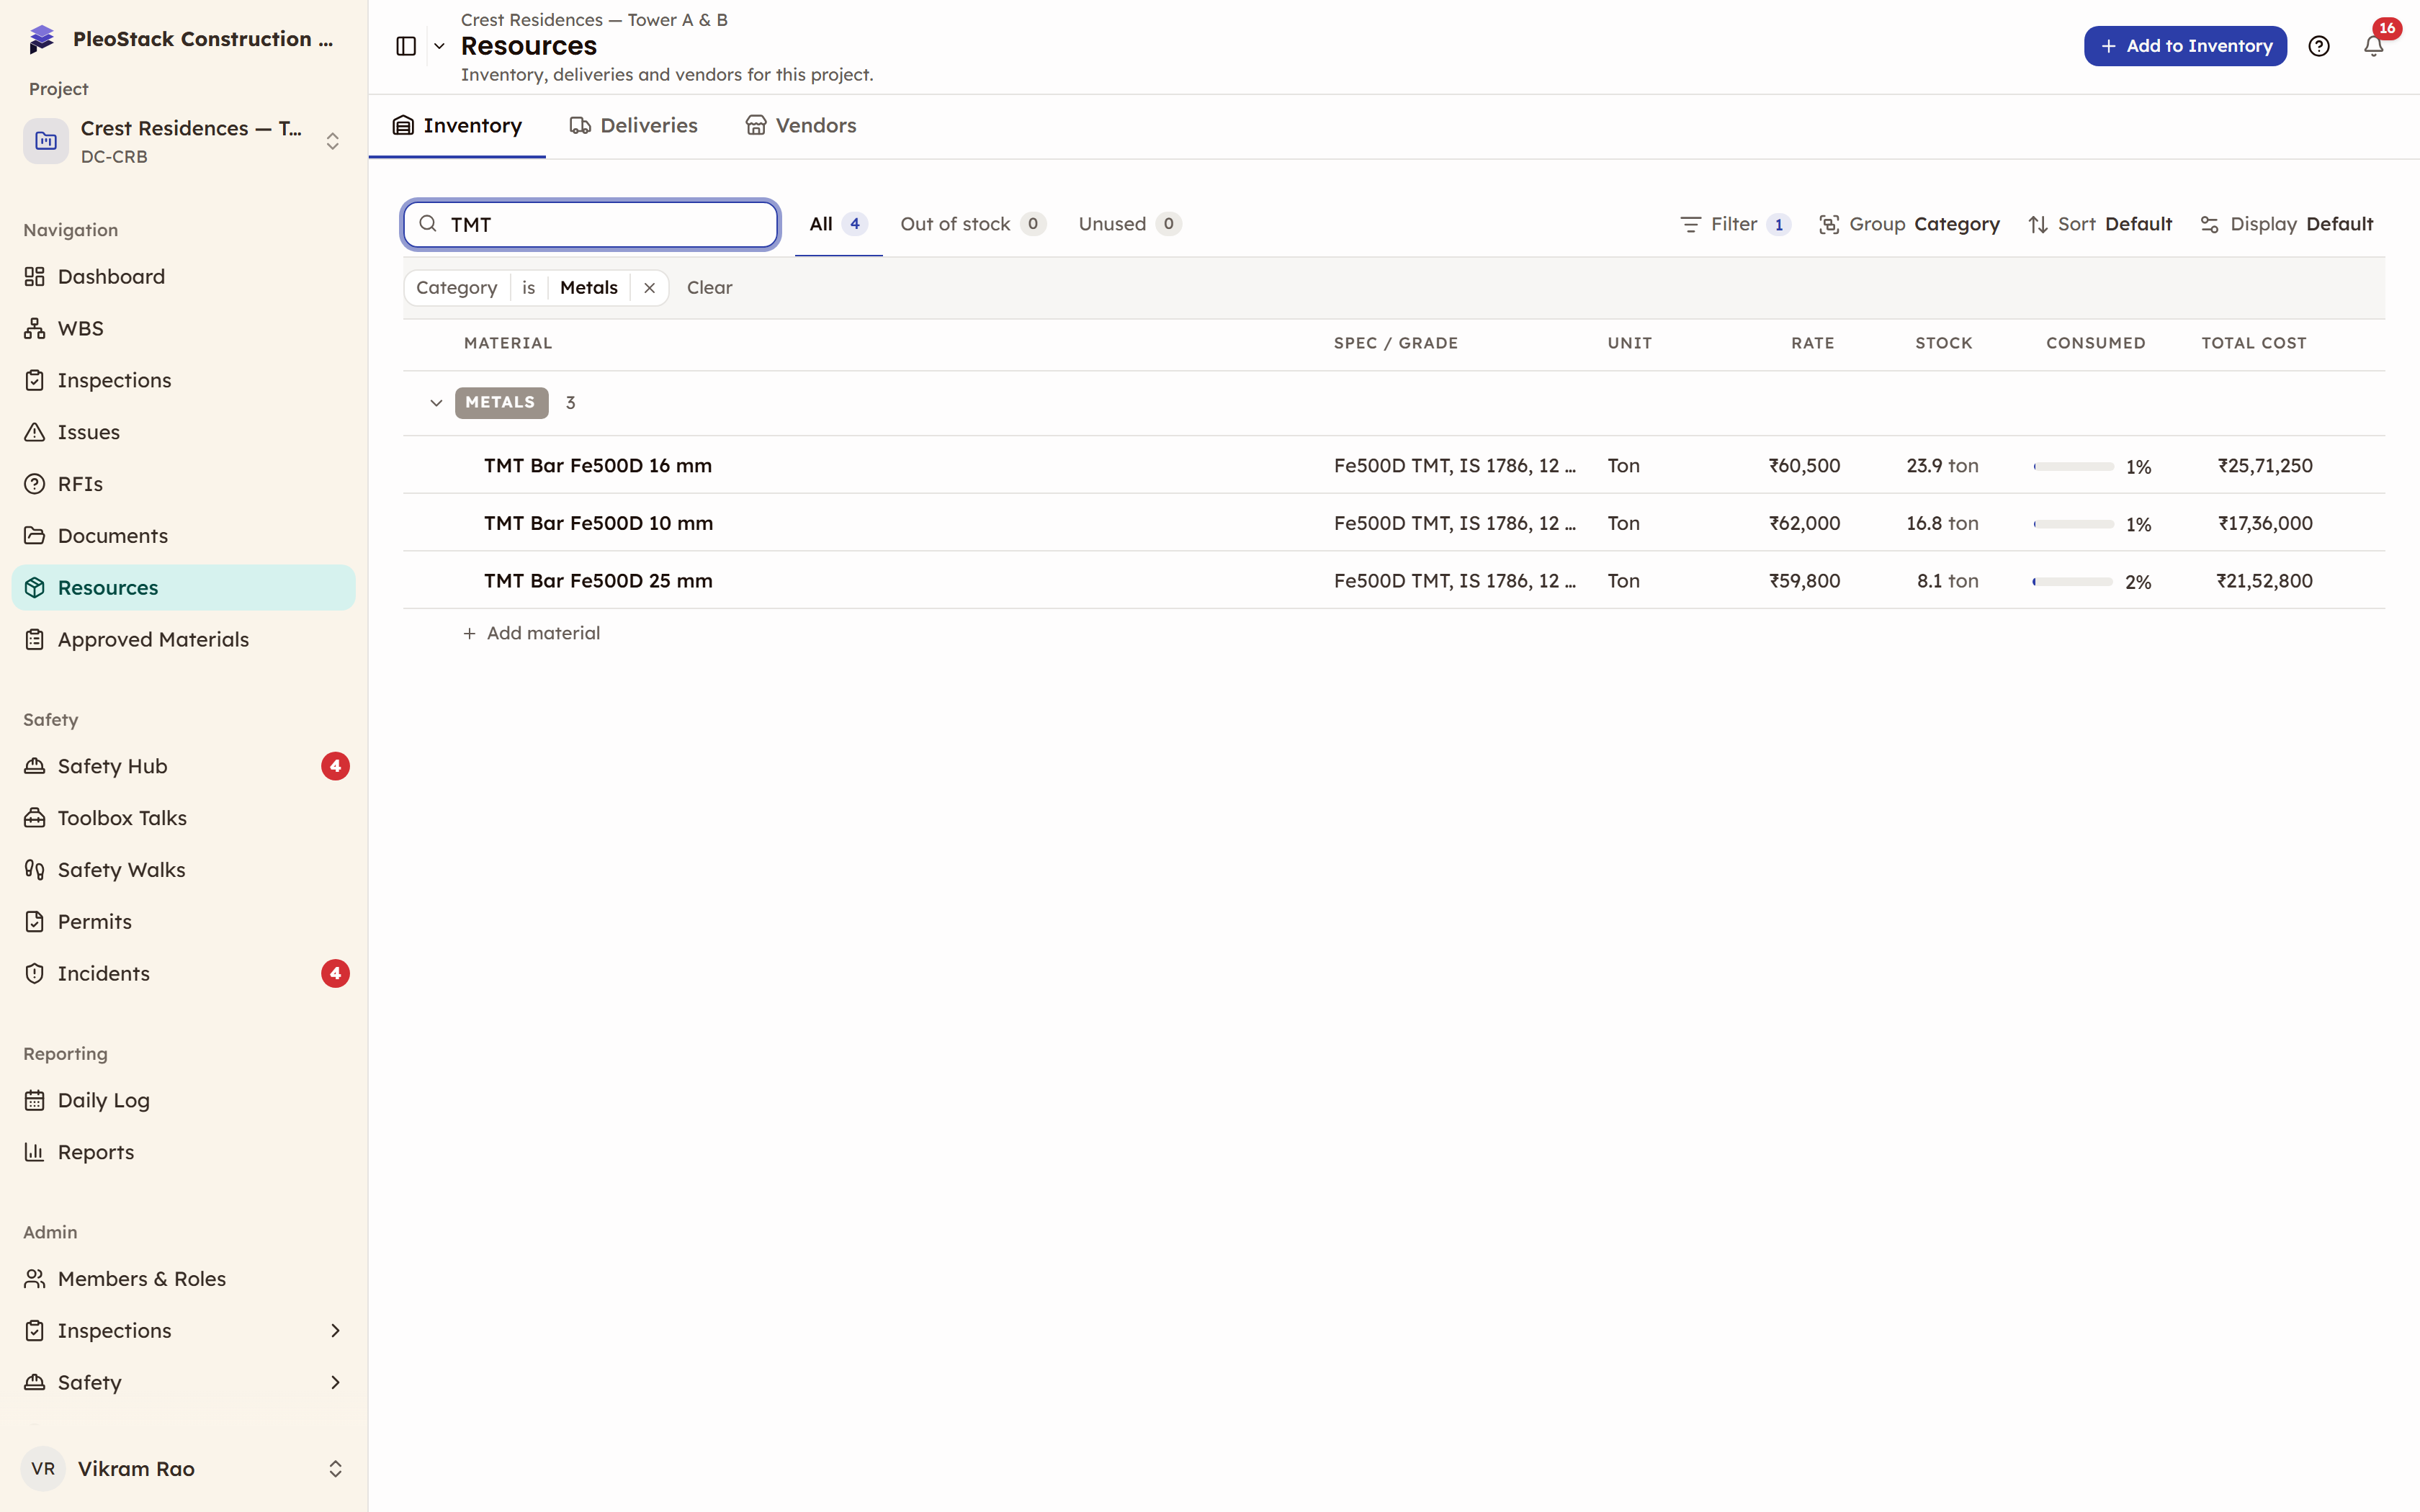Remove the Category is Metals filter
This screenshot has width=2420, height=1512.
click(x=649, y=288)
